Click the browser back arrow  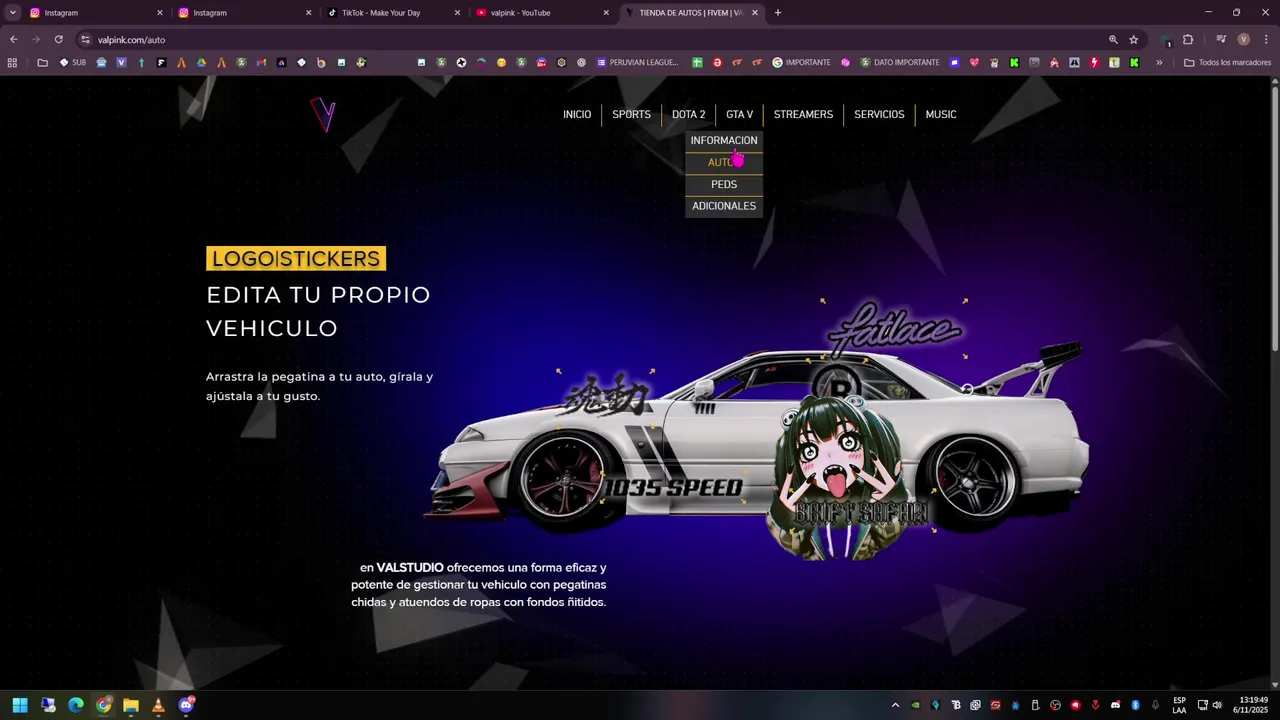[13, 40]
